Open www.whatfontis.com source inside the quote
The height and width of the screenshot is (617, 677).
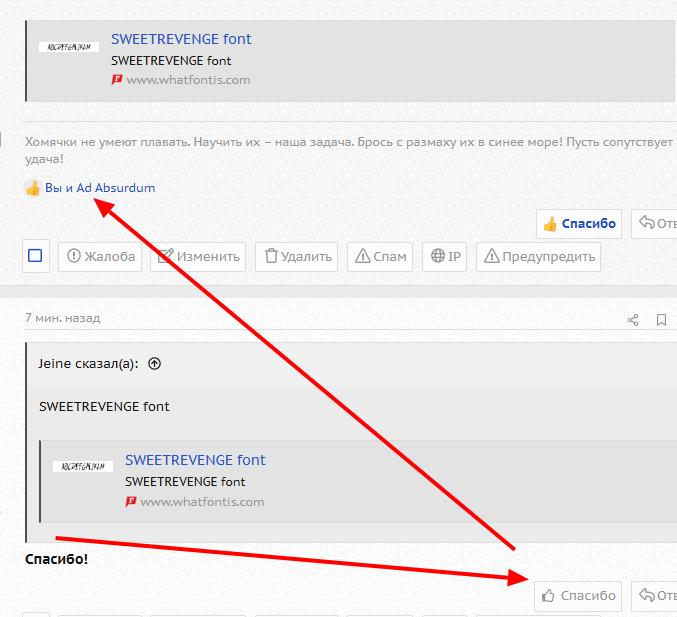202,502
